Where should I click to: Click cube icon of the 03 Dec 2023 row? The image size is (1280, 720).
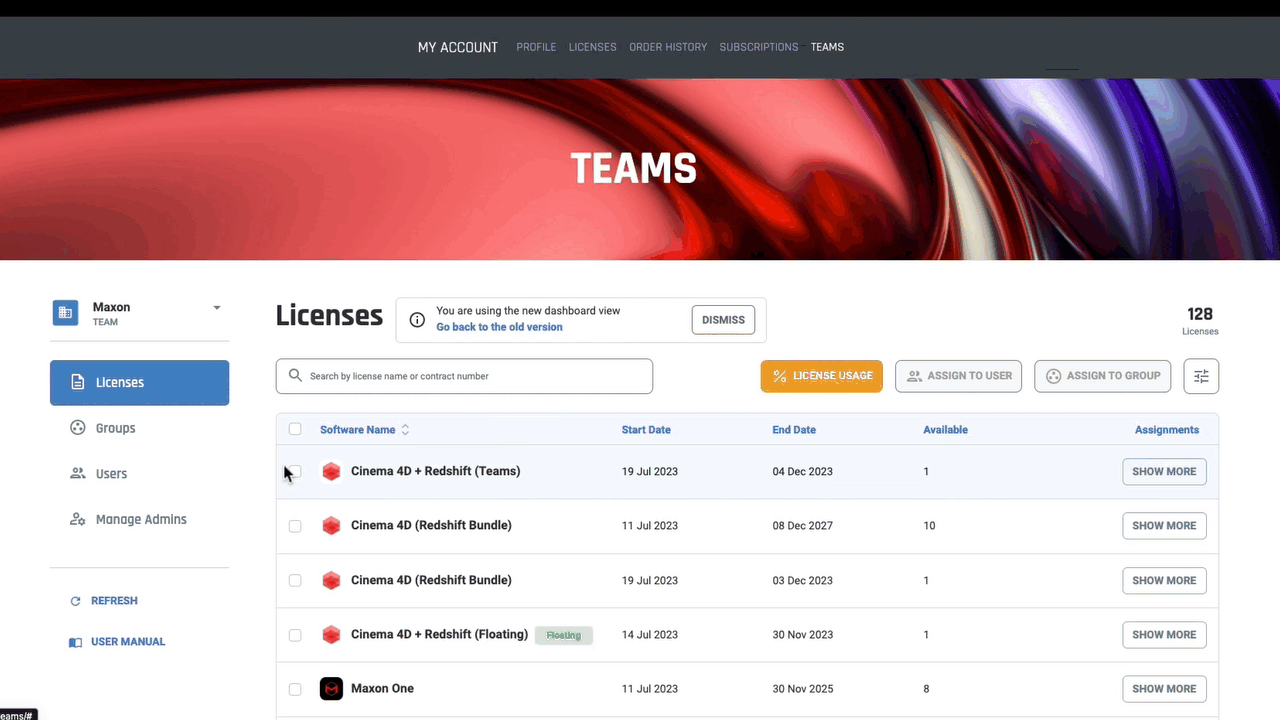click(331, 580)
